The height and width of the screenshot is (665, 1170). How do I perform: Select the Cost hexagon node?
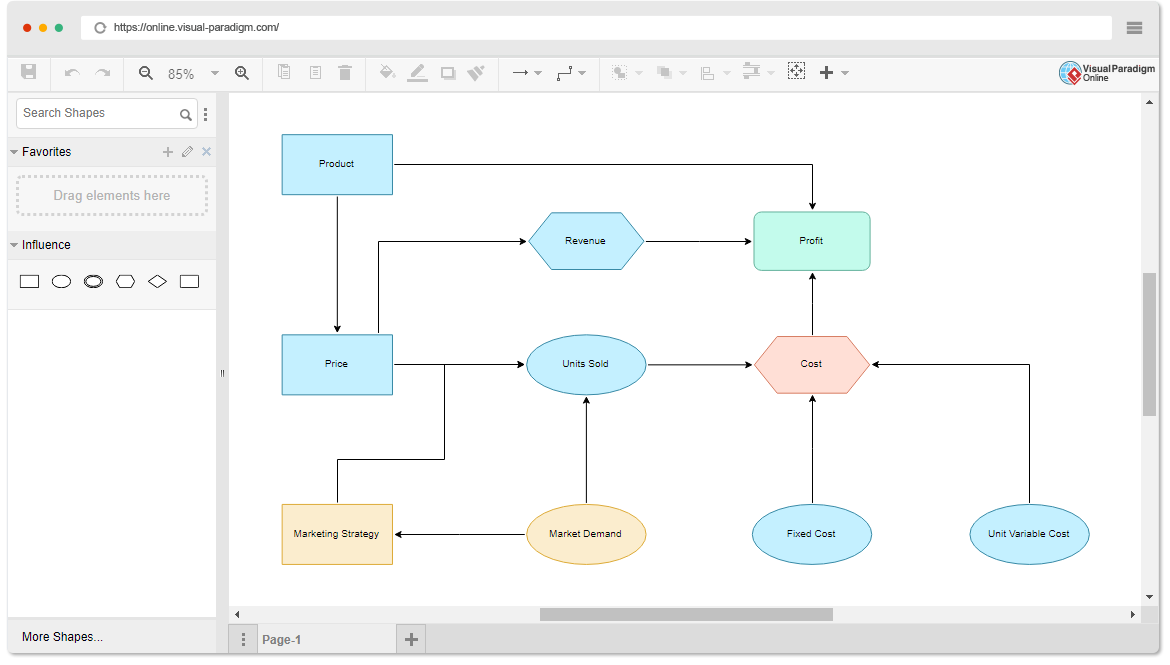coord(812,364)
